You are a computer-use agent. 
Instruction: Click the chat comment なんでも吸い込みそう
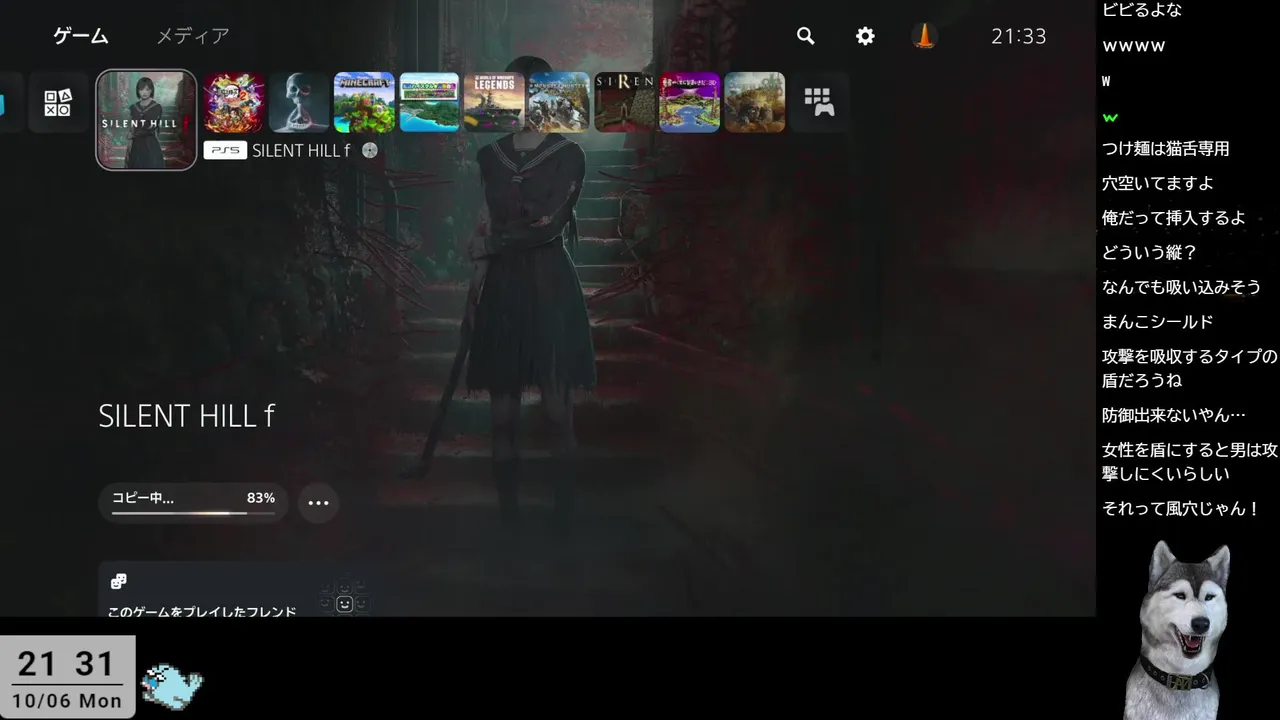1181,287
